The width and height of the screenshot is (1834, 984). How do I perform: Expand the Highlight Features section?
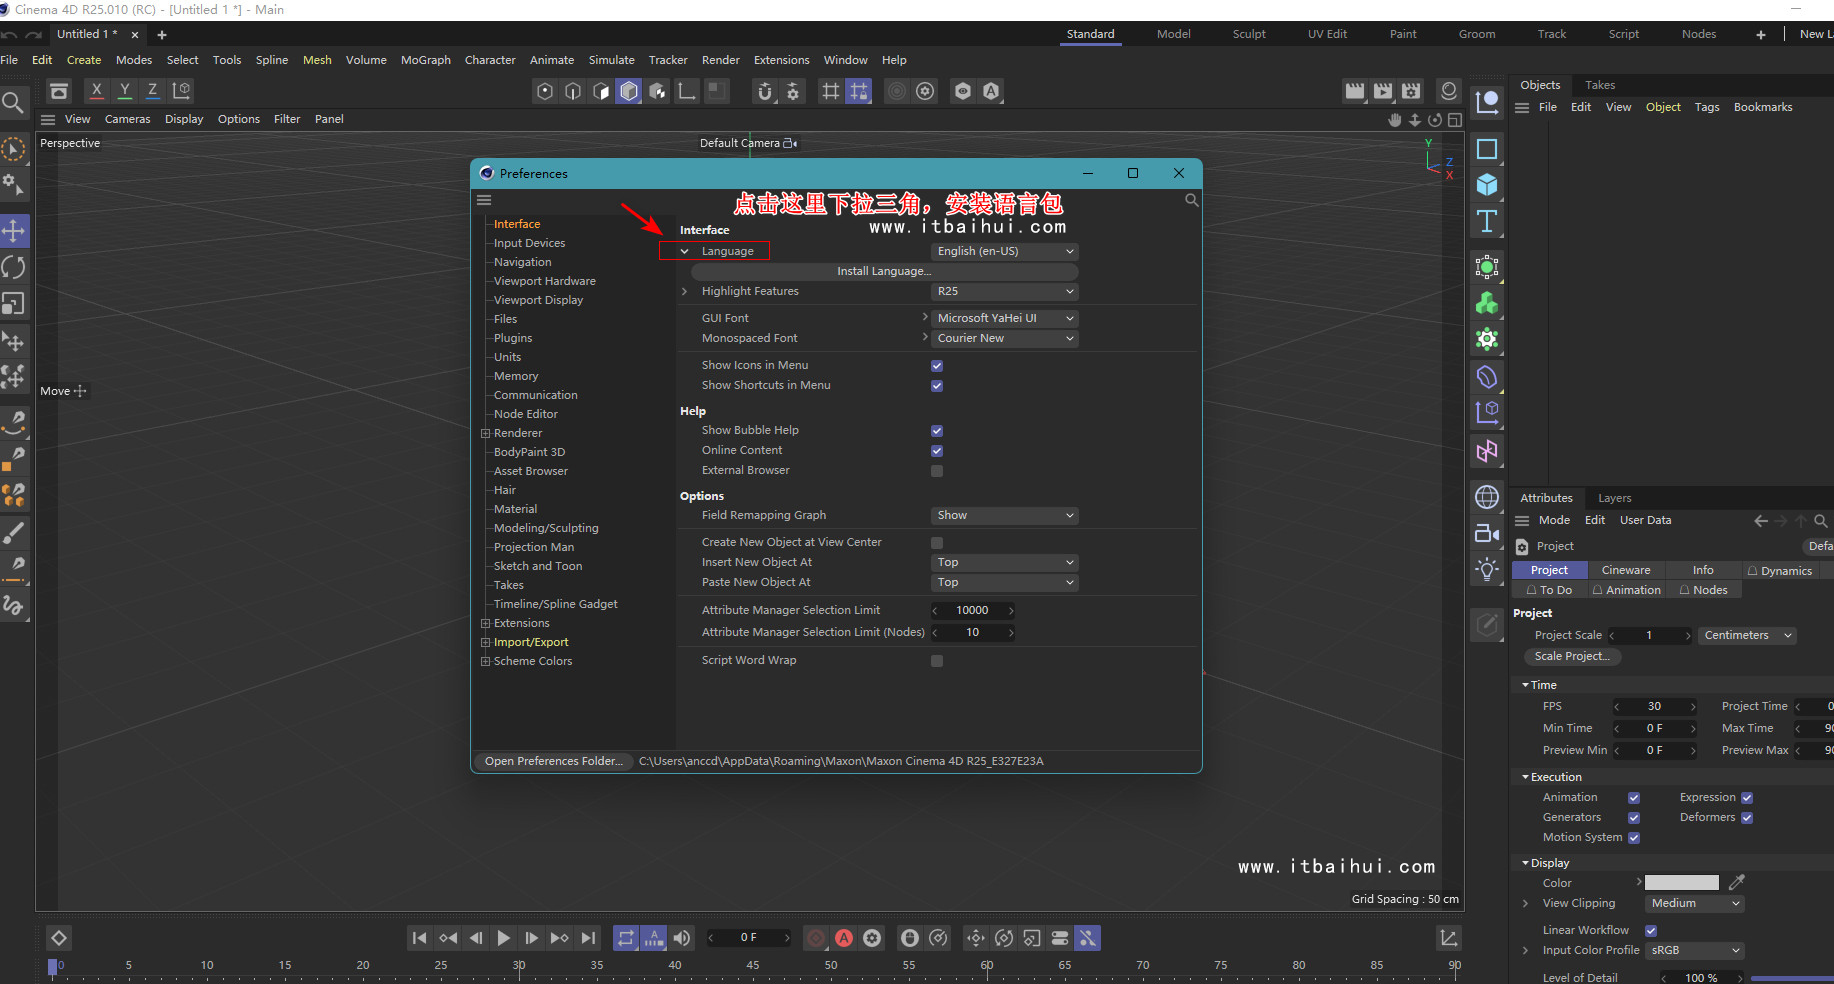pos(684,291)
